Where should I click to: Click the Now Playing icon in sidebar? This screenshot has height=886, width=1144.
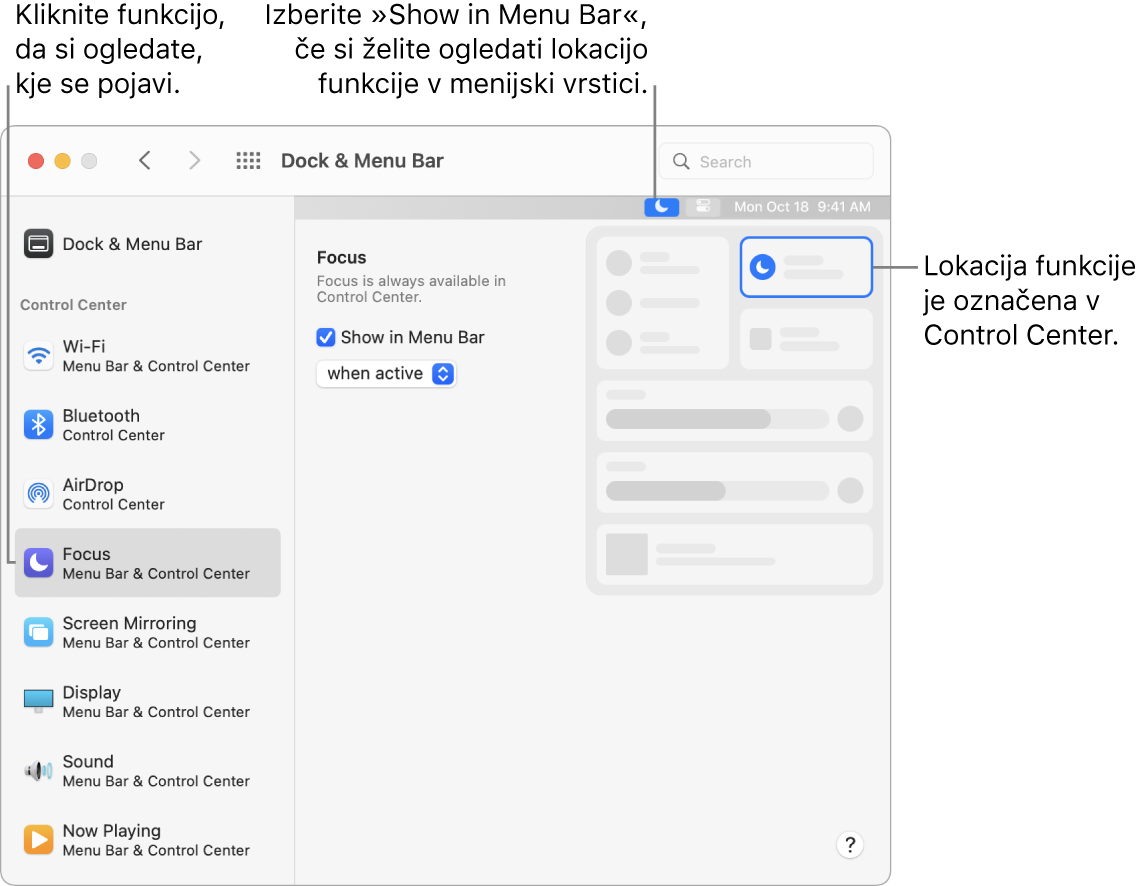click(x=39, y=840)
